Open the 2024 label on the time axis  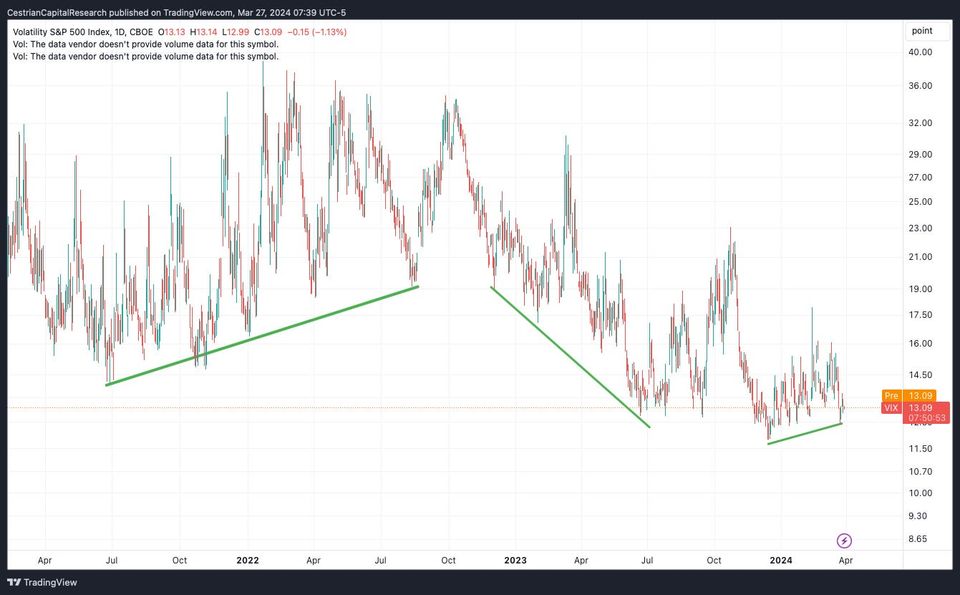pyautogui.click(x=780, y=560)
